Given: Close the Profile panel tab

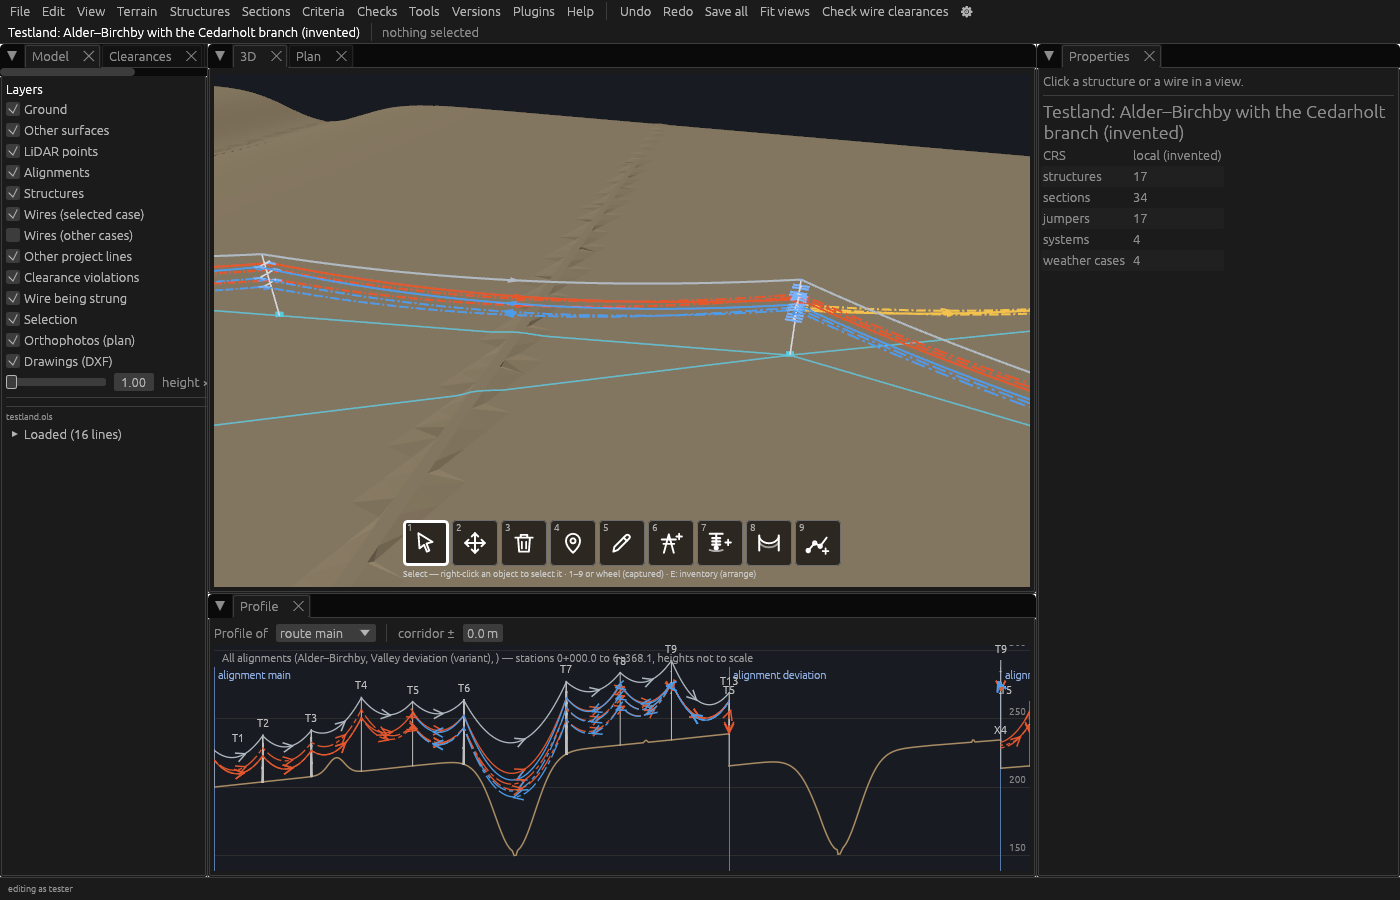Looking at the screenshot, I should tap(298, 606).
